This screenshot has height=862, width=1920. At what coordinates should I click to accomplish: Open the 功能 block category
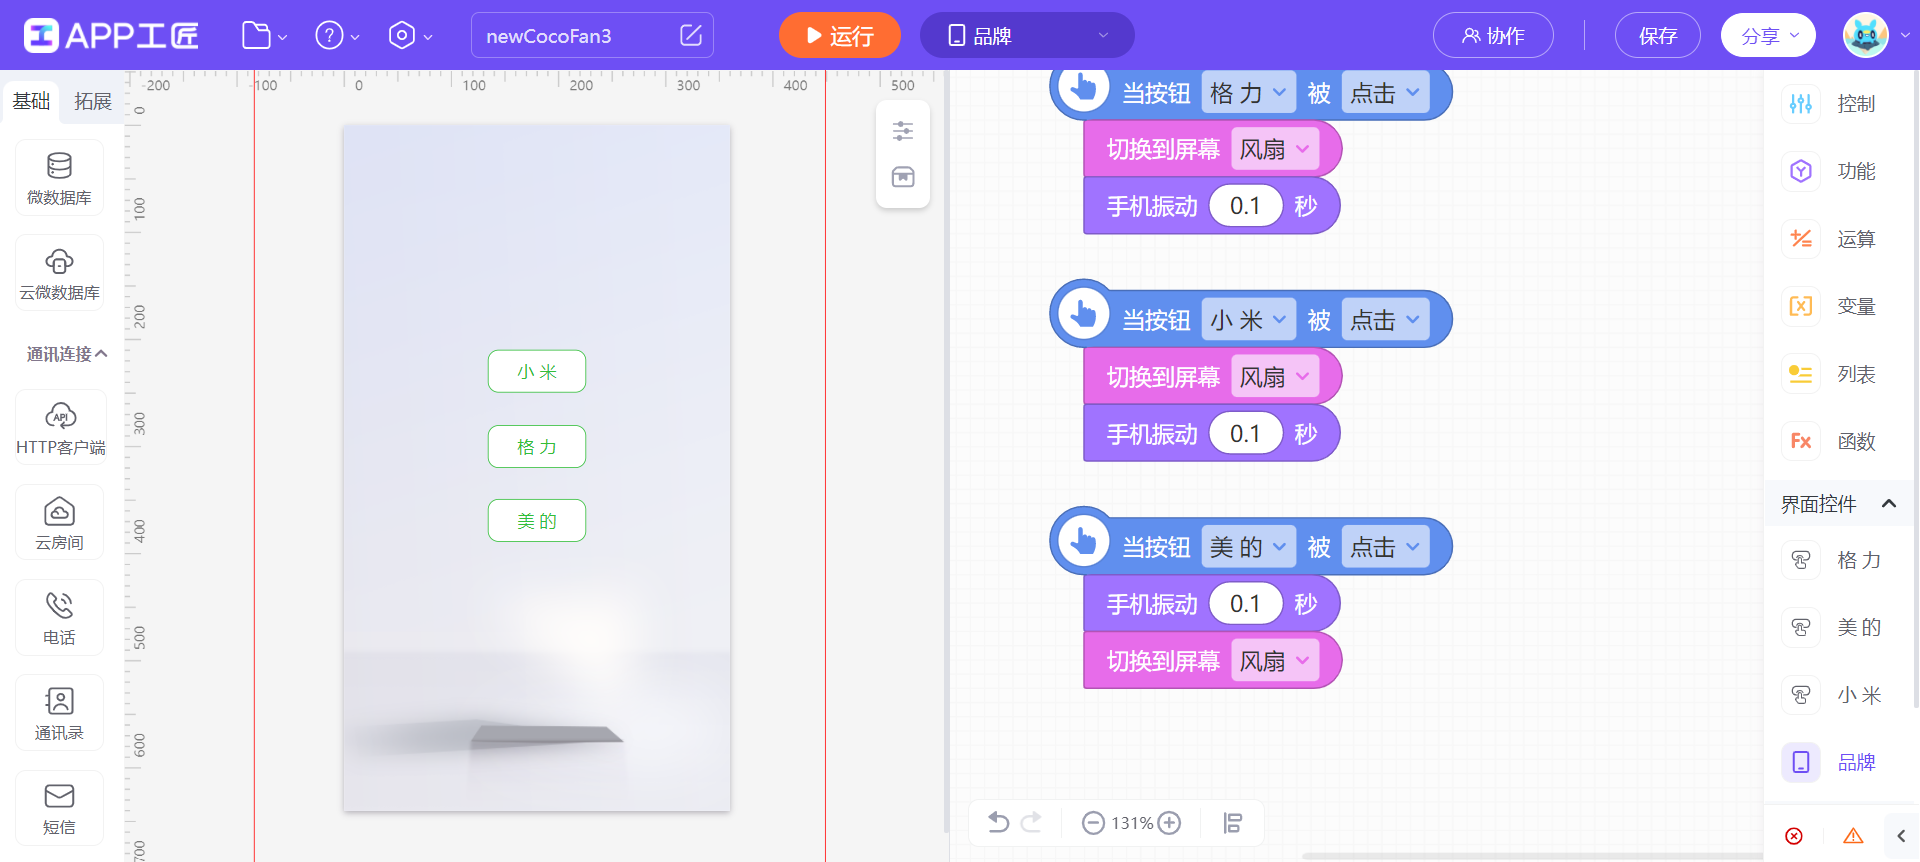click(1832, 171)
